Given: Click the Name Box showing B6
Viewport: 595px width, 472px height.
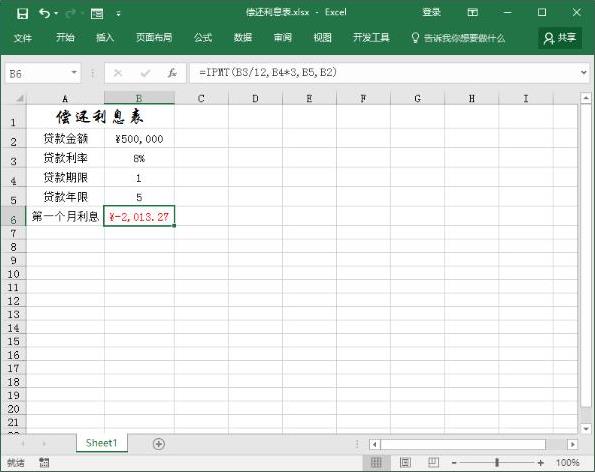Looking at the screenshot, I should point(37,73).
